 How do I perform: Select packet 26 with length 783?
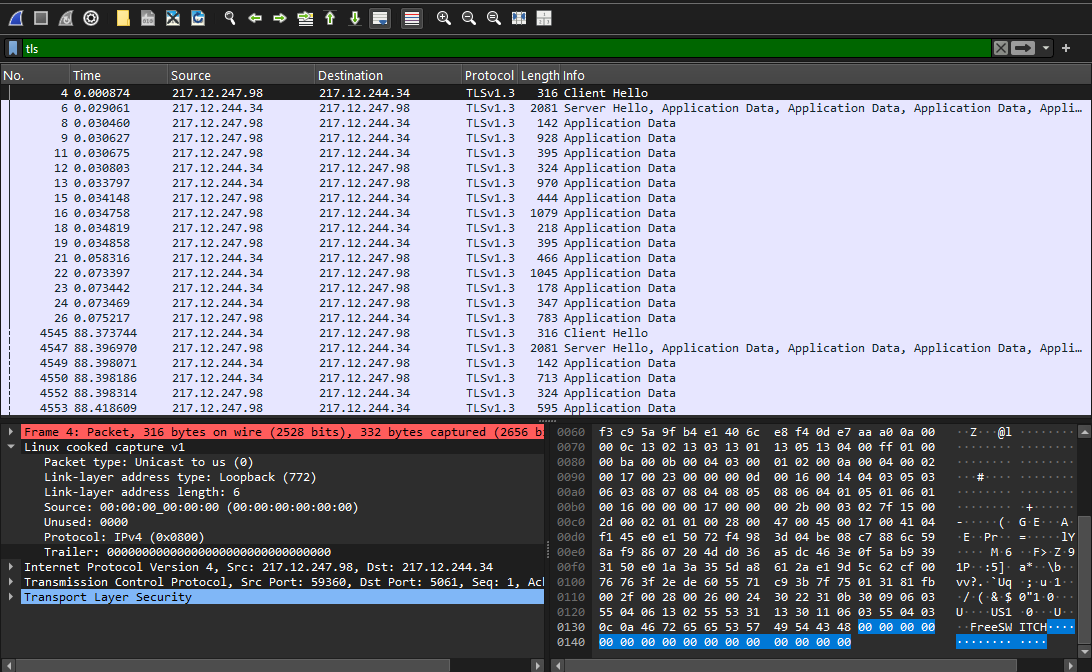pos(546,318)
